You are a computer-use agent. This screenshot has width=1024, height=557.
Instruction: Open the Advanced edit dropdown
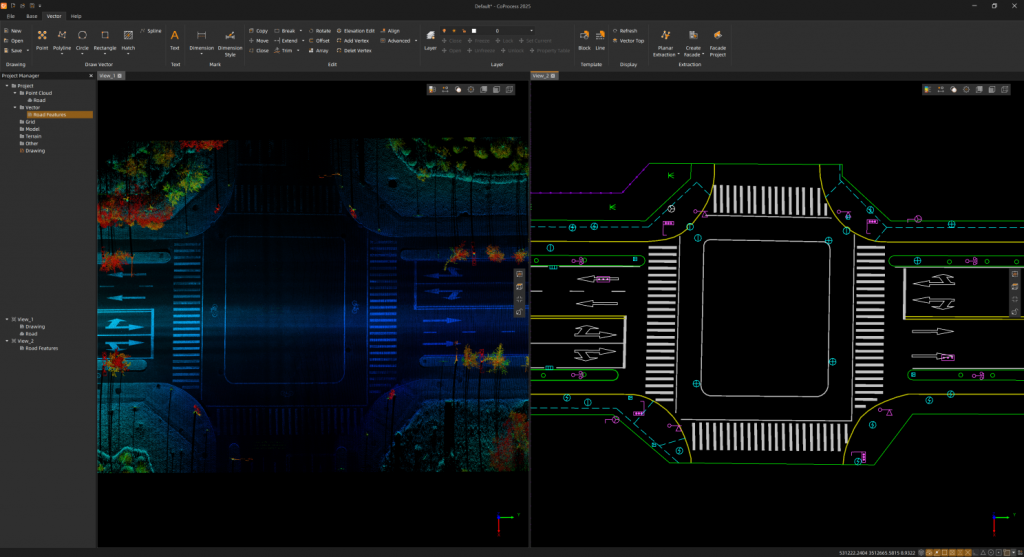[x=399, y=41]
